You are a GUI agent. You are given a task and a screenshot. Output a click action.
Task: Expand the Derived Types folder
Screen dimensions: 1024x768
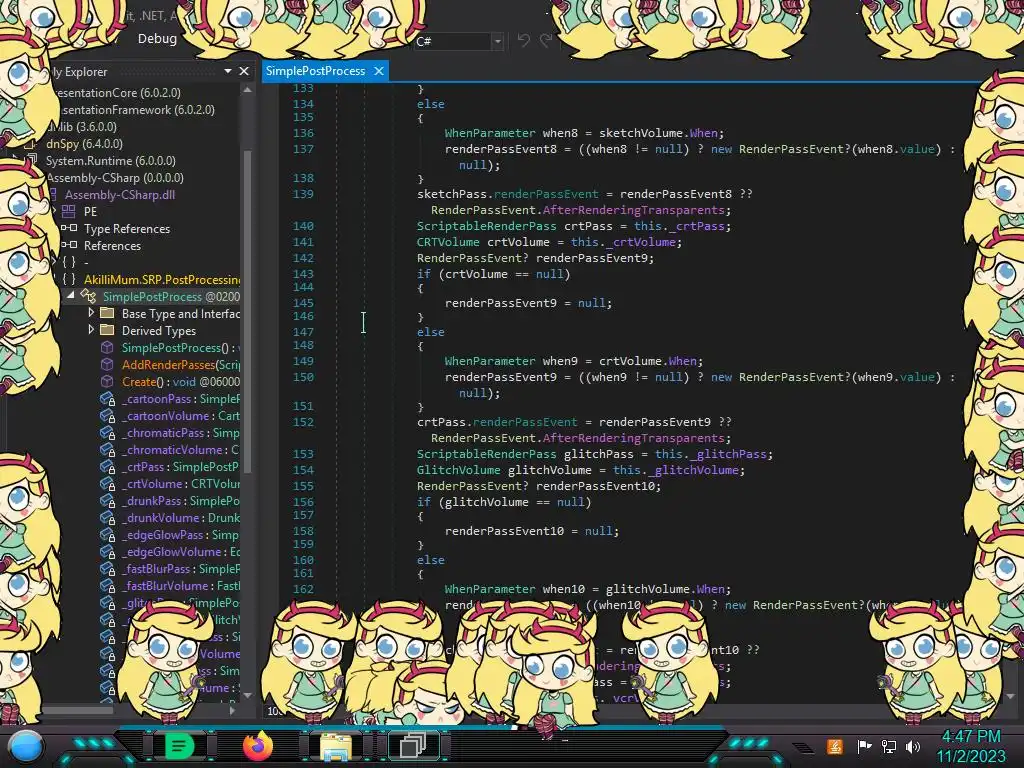click(x=91, y=330)
